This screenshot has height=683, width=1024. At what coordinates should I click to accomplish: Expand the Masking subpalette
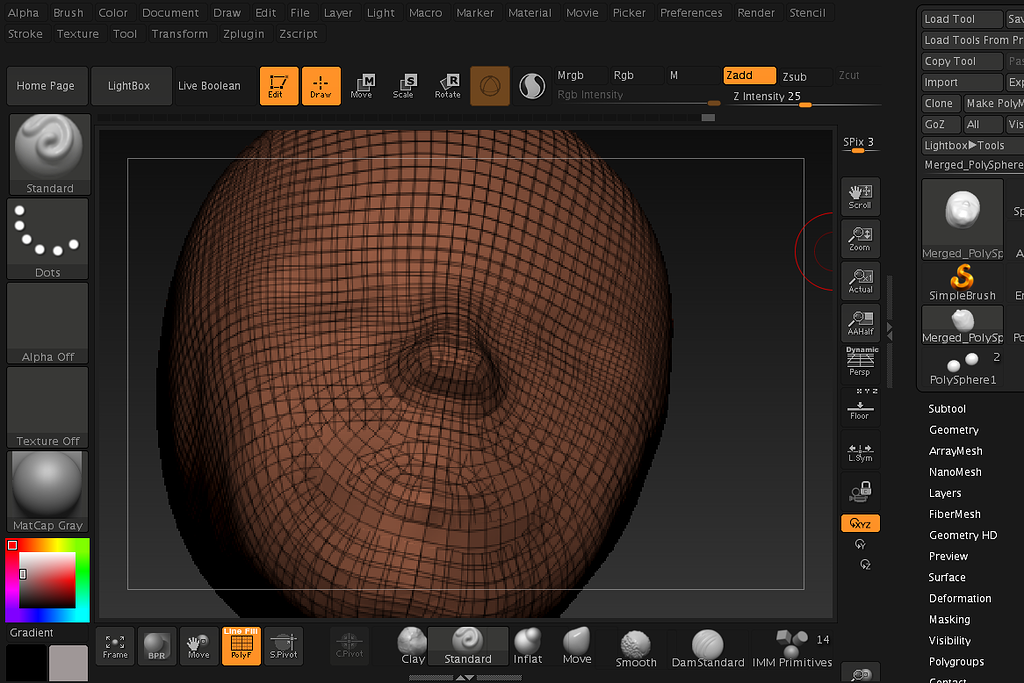point(947,619)
